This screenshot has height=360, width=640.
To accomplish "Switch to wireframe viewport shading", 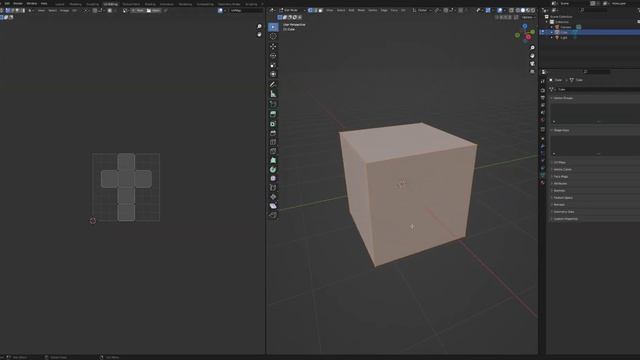I will (x=518, y=10).
